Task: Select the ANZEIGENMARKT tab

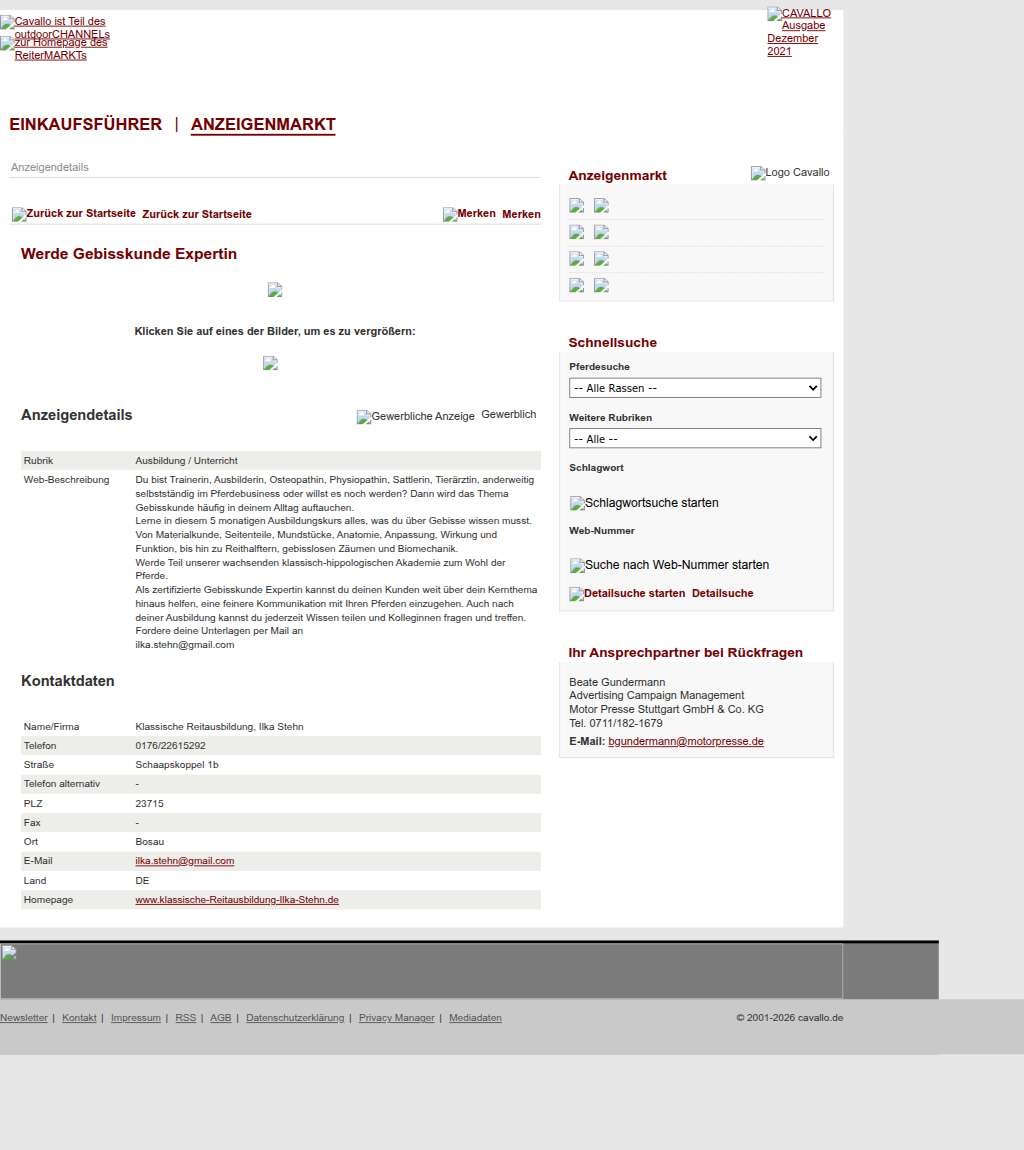Action: click(263, 125)
